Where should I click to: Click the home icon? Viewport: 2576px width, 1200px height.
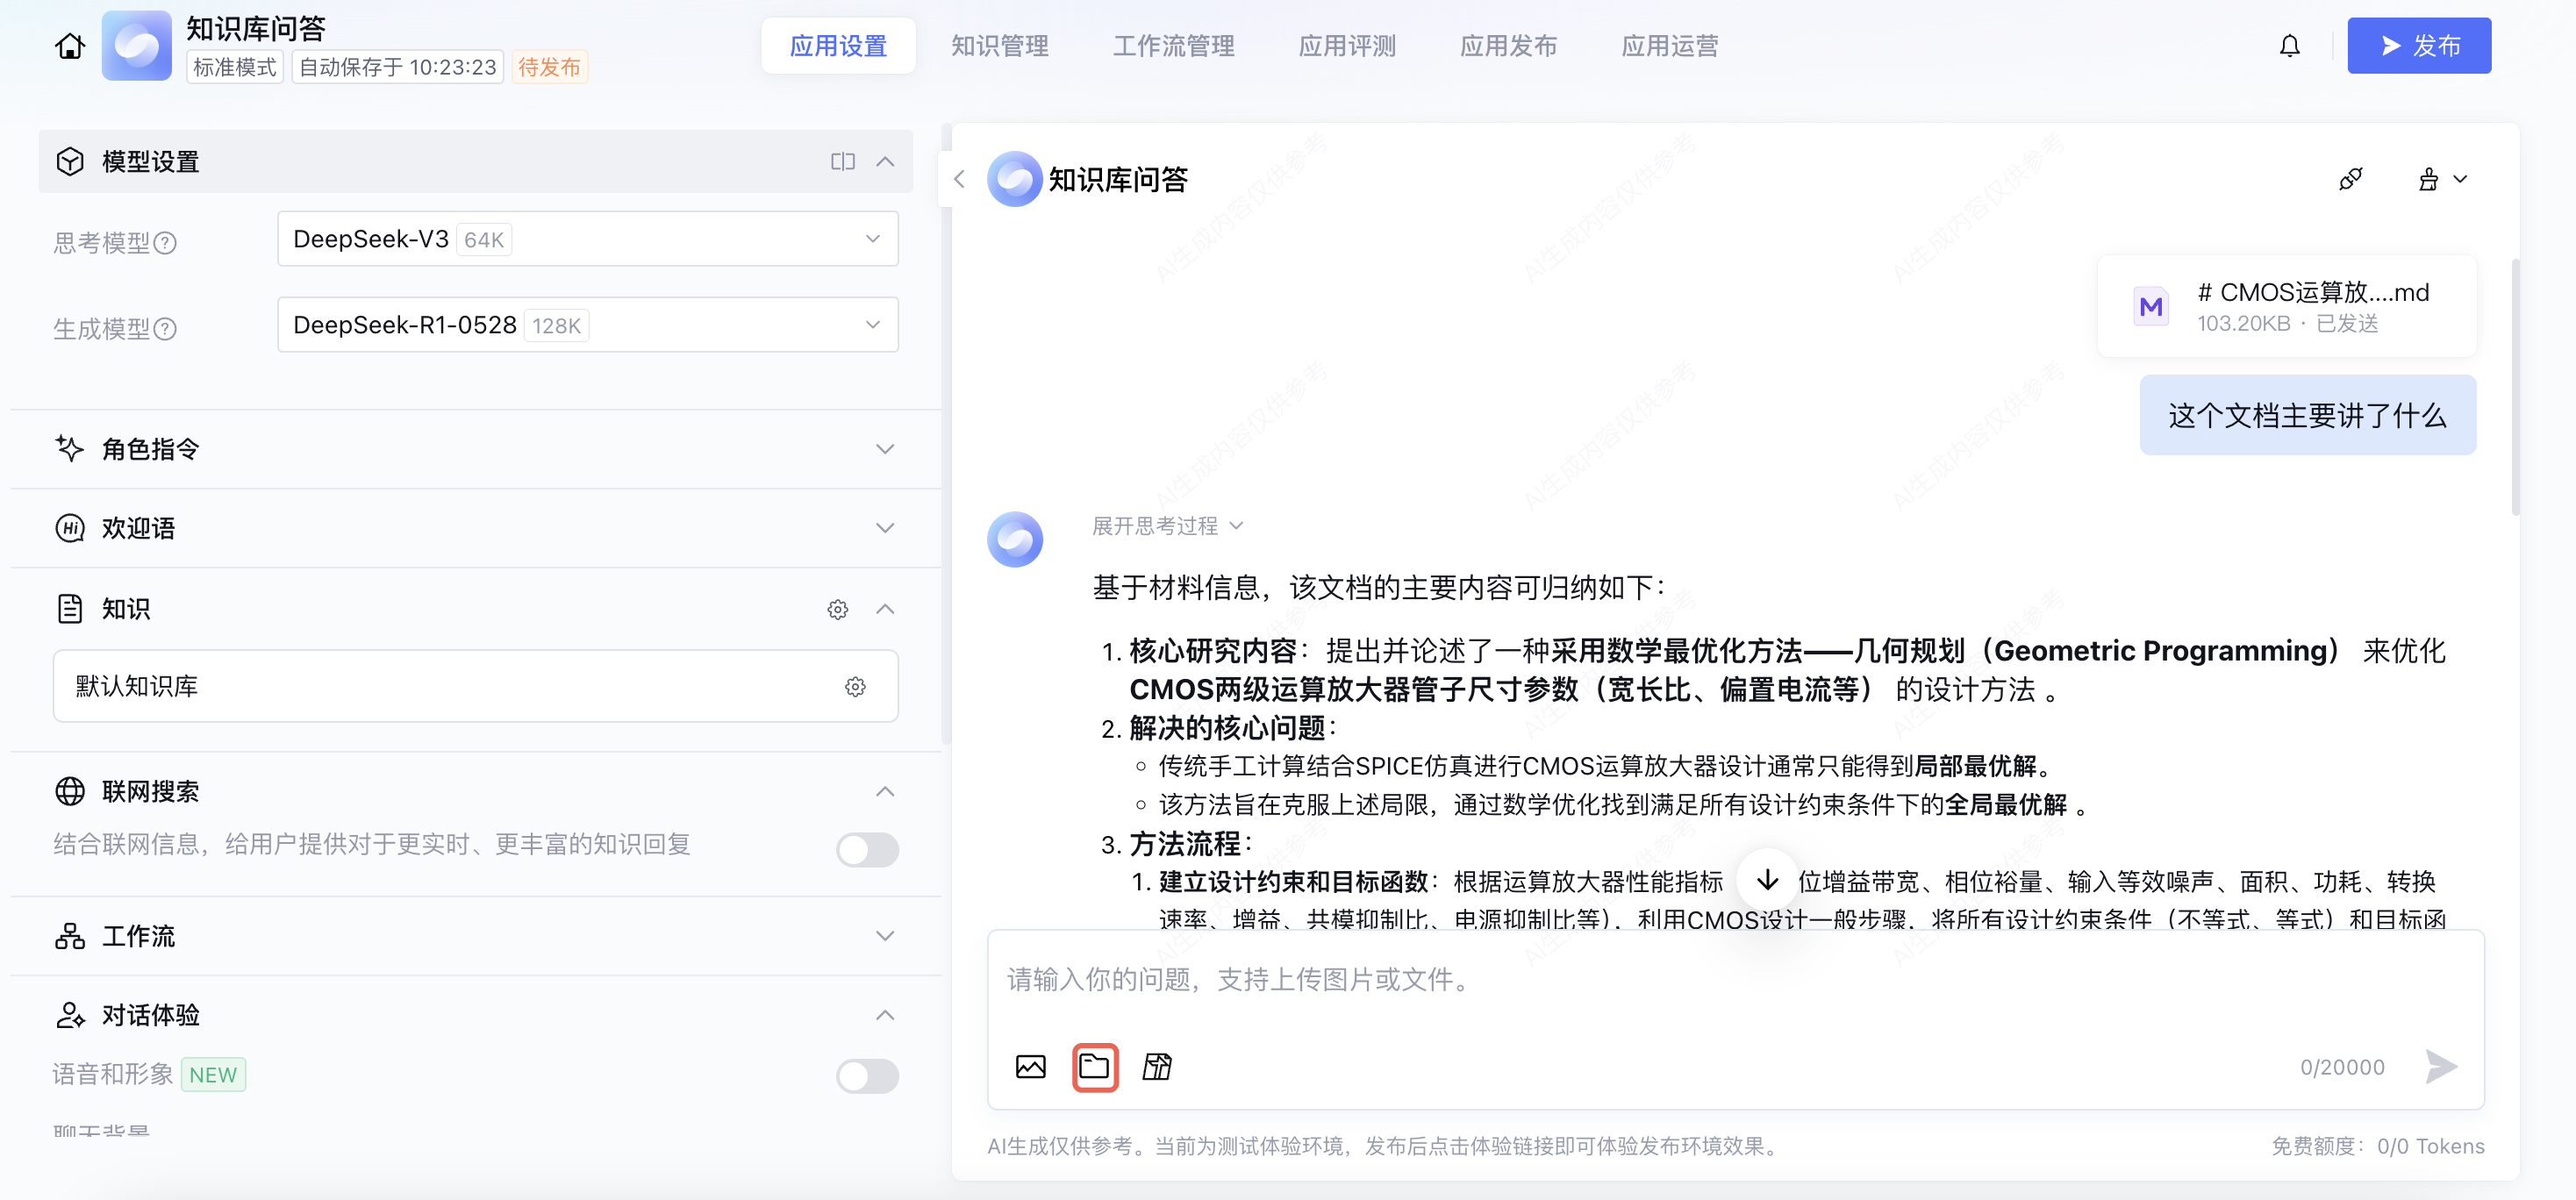(x=69, y=46)
